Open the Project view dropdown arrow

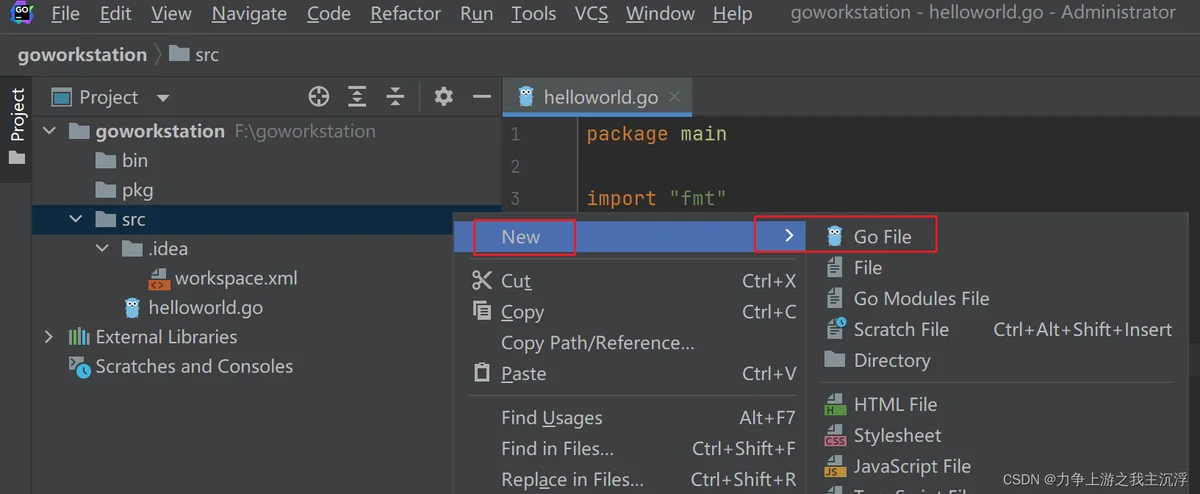(163, 98)
